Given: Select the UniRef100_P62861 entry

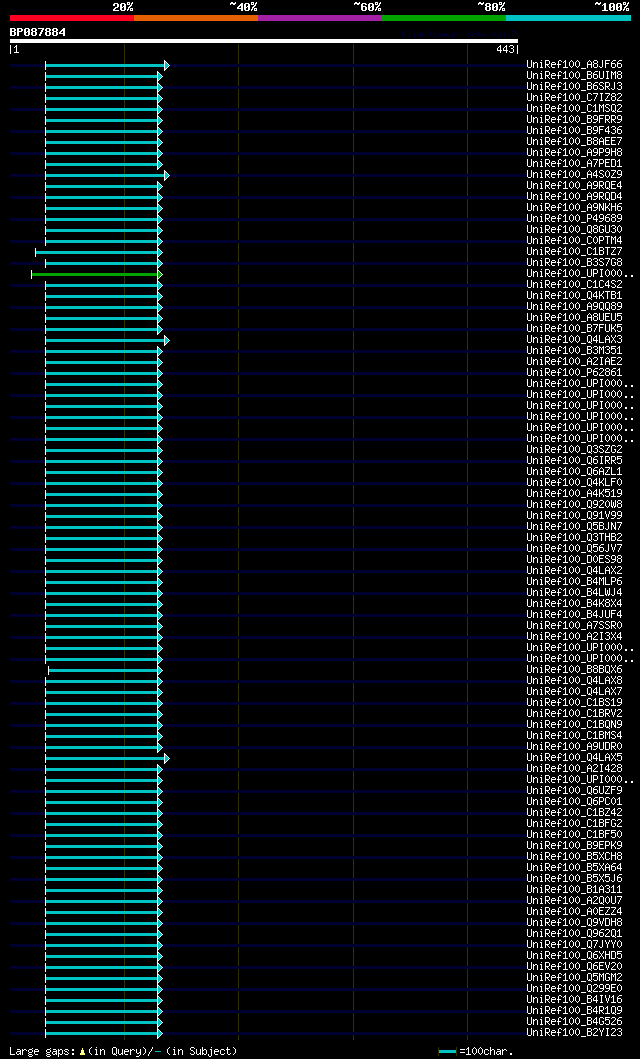Looking at the screenshot, I should [x=575, y=373].
